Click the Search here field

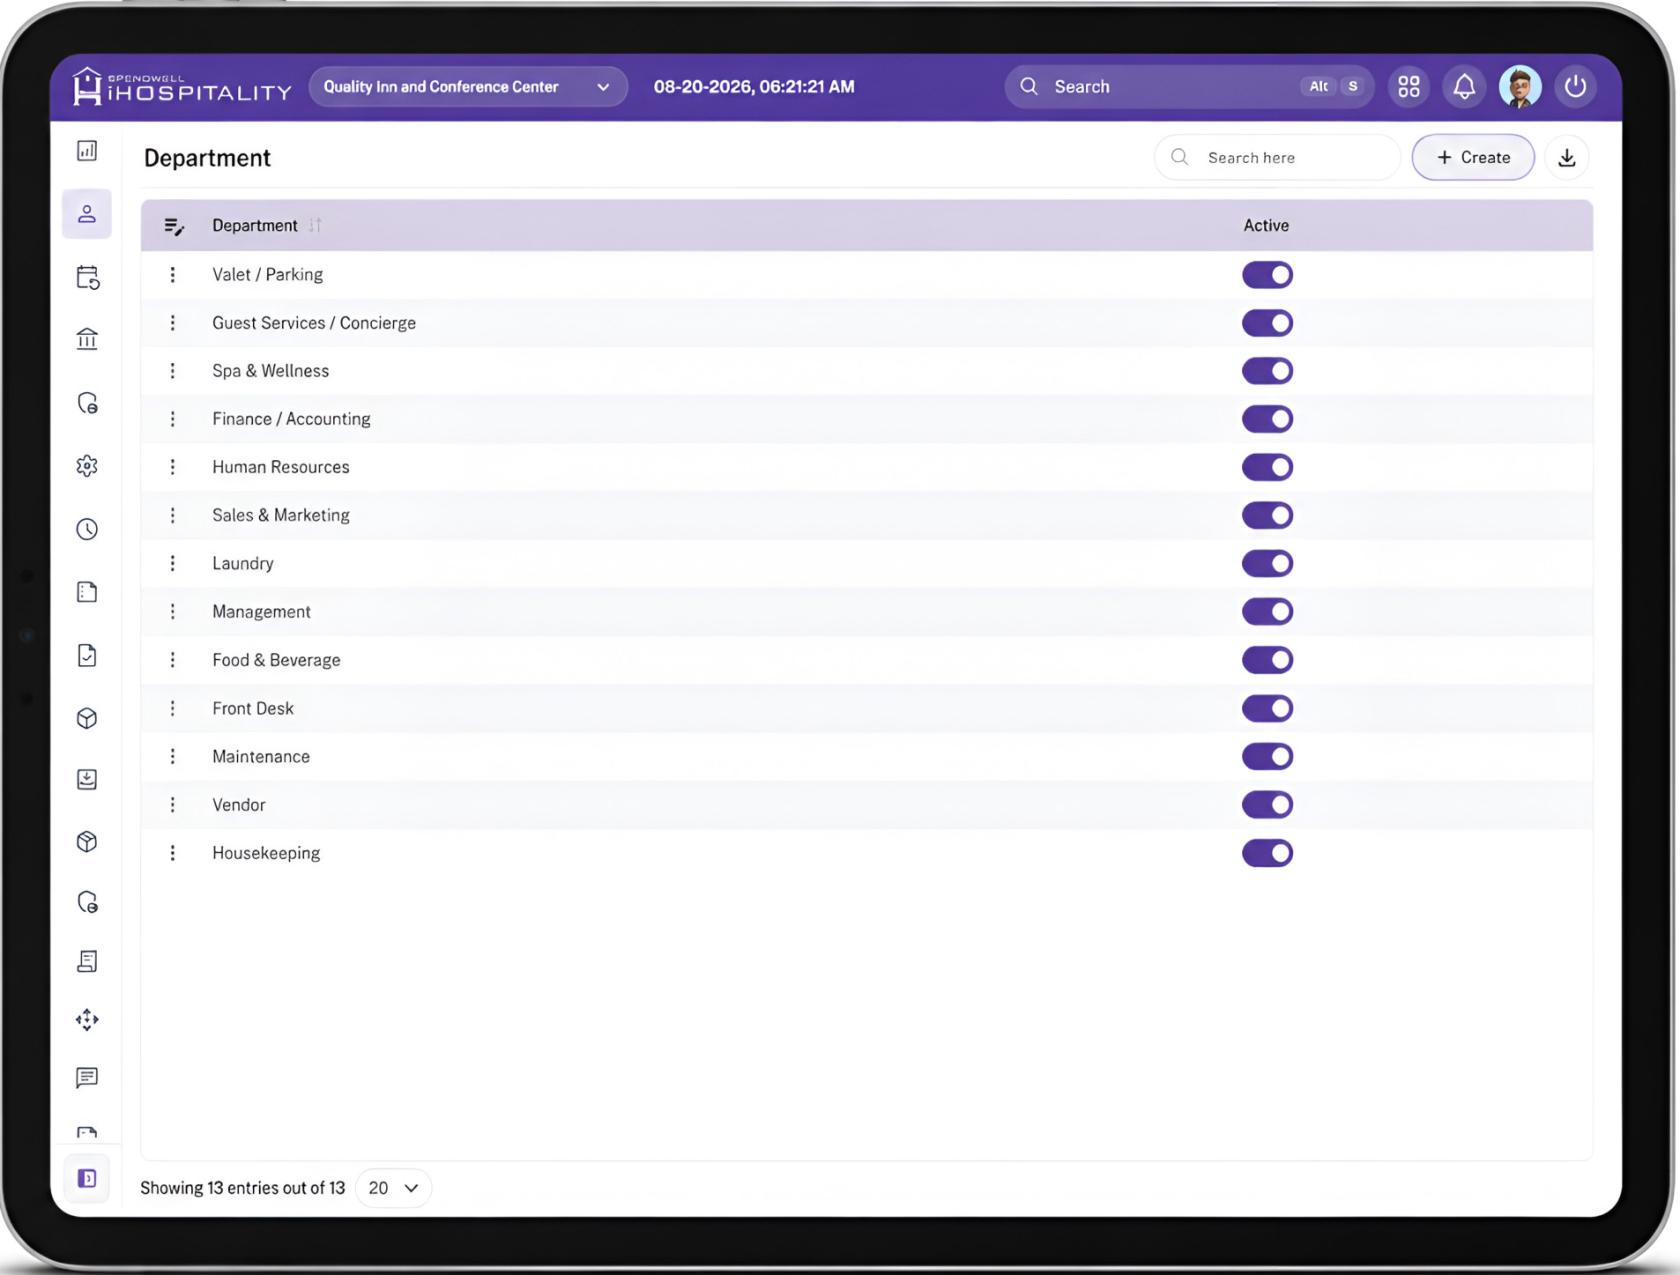pos(1277,158)
